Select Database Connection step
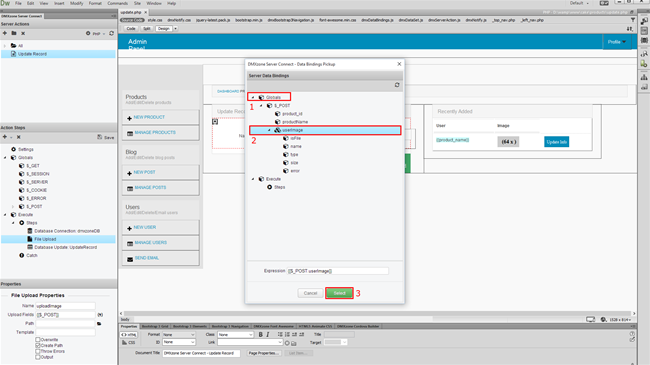This screenshot has height=365, width=650. tap(67, 231)
